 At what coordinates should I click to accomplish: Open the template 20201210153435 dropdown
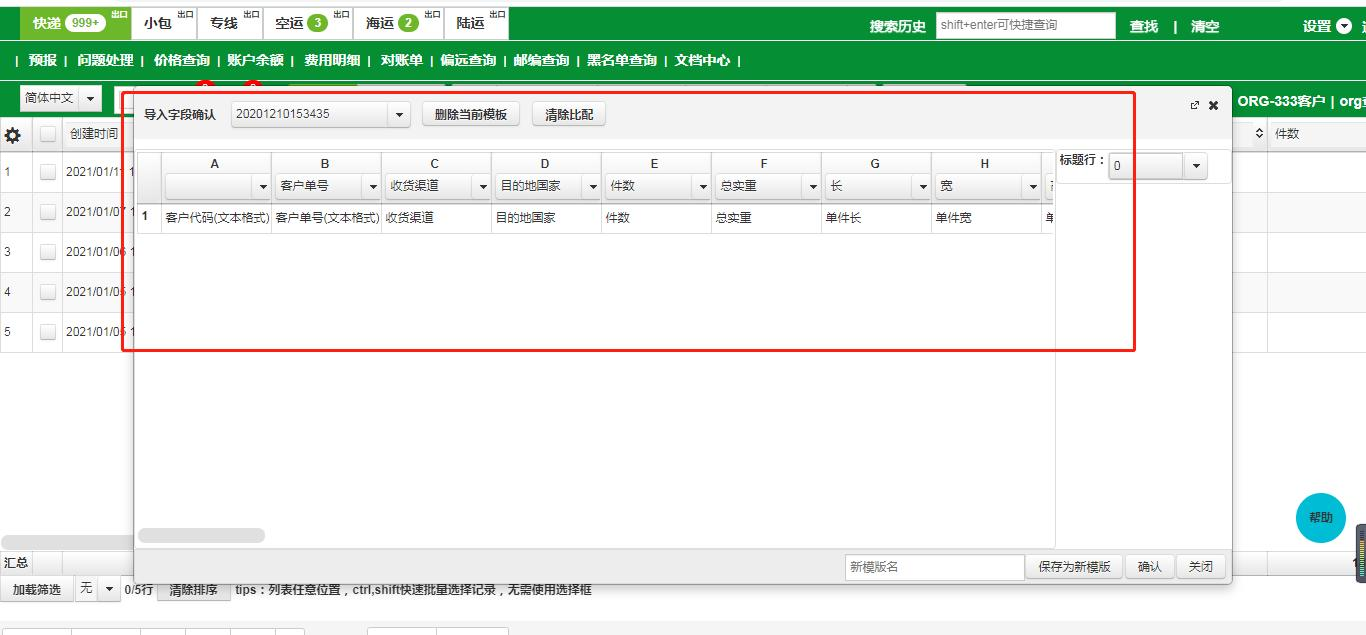click(x=399, y=115)
